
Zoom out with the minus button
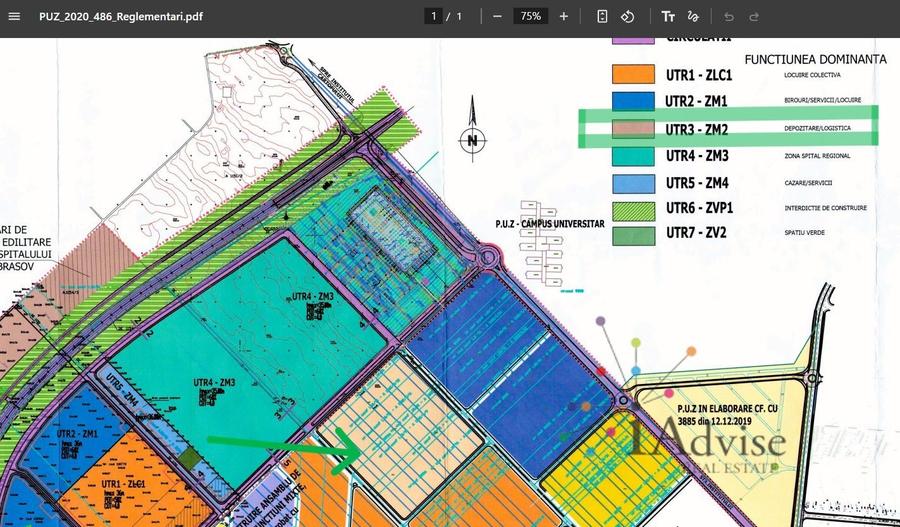point(497,16)
